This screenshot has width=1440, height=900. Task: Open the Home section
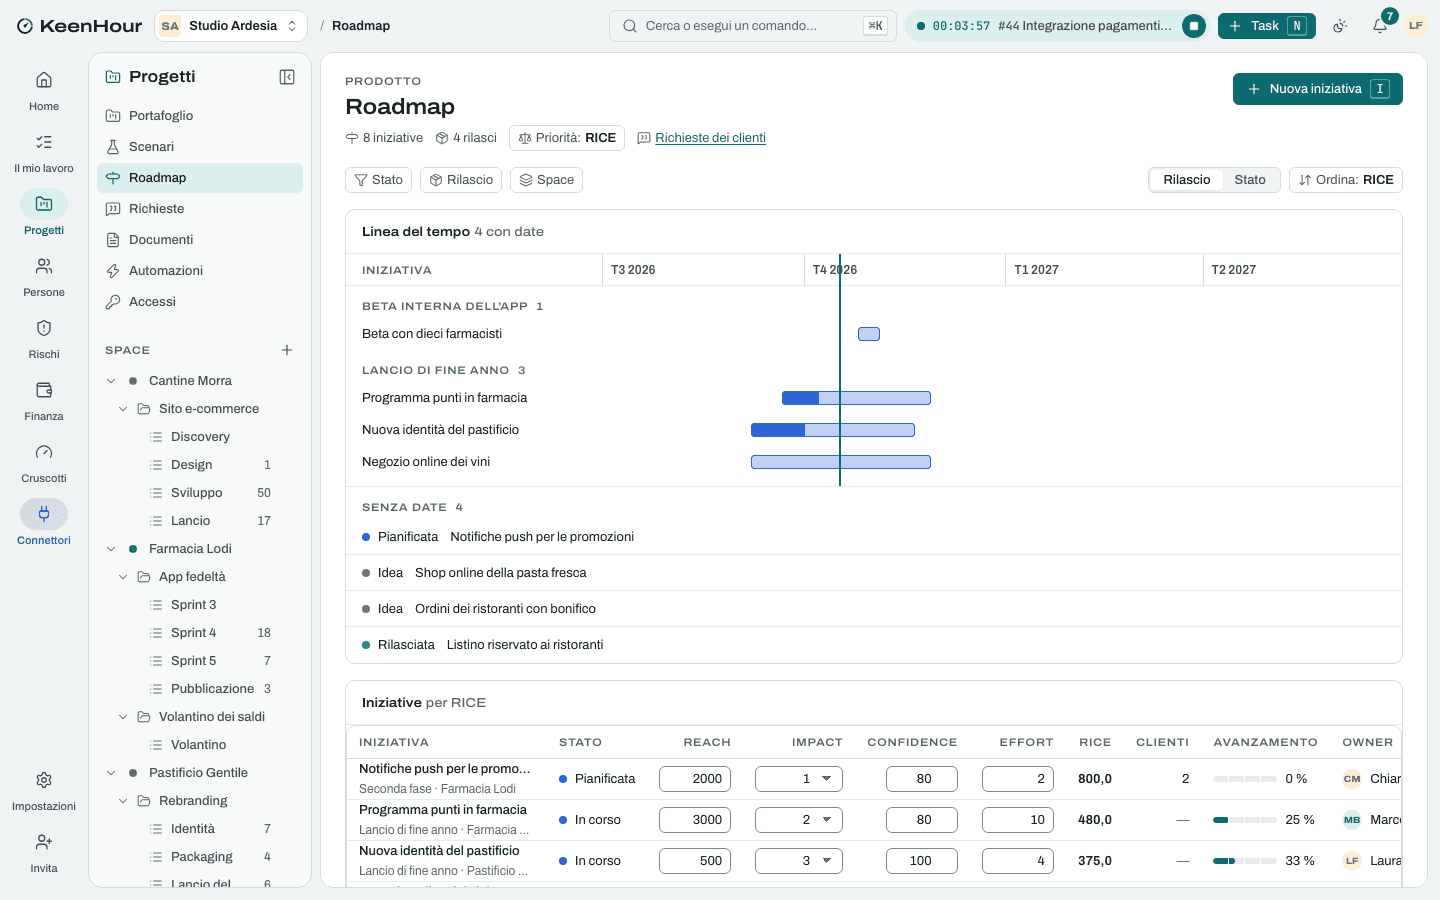click(x=44, y=90)
